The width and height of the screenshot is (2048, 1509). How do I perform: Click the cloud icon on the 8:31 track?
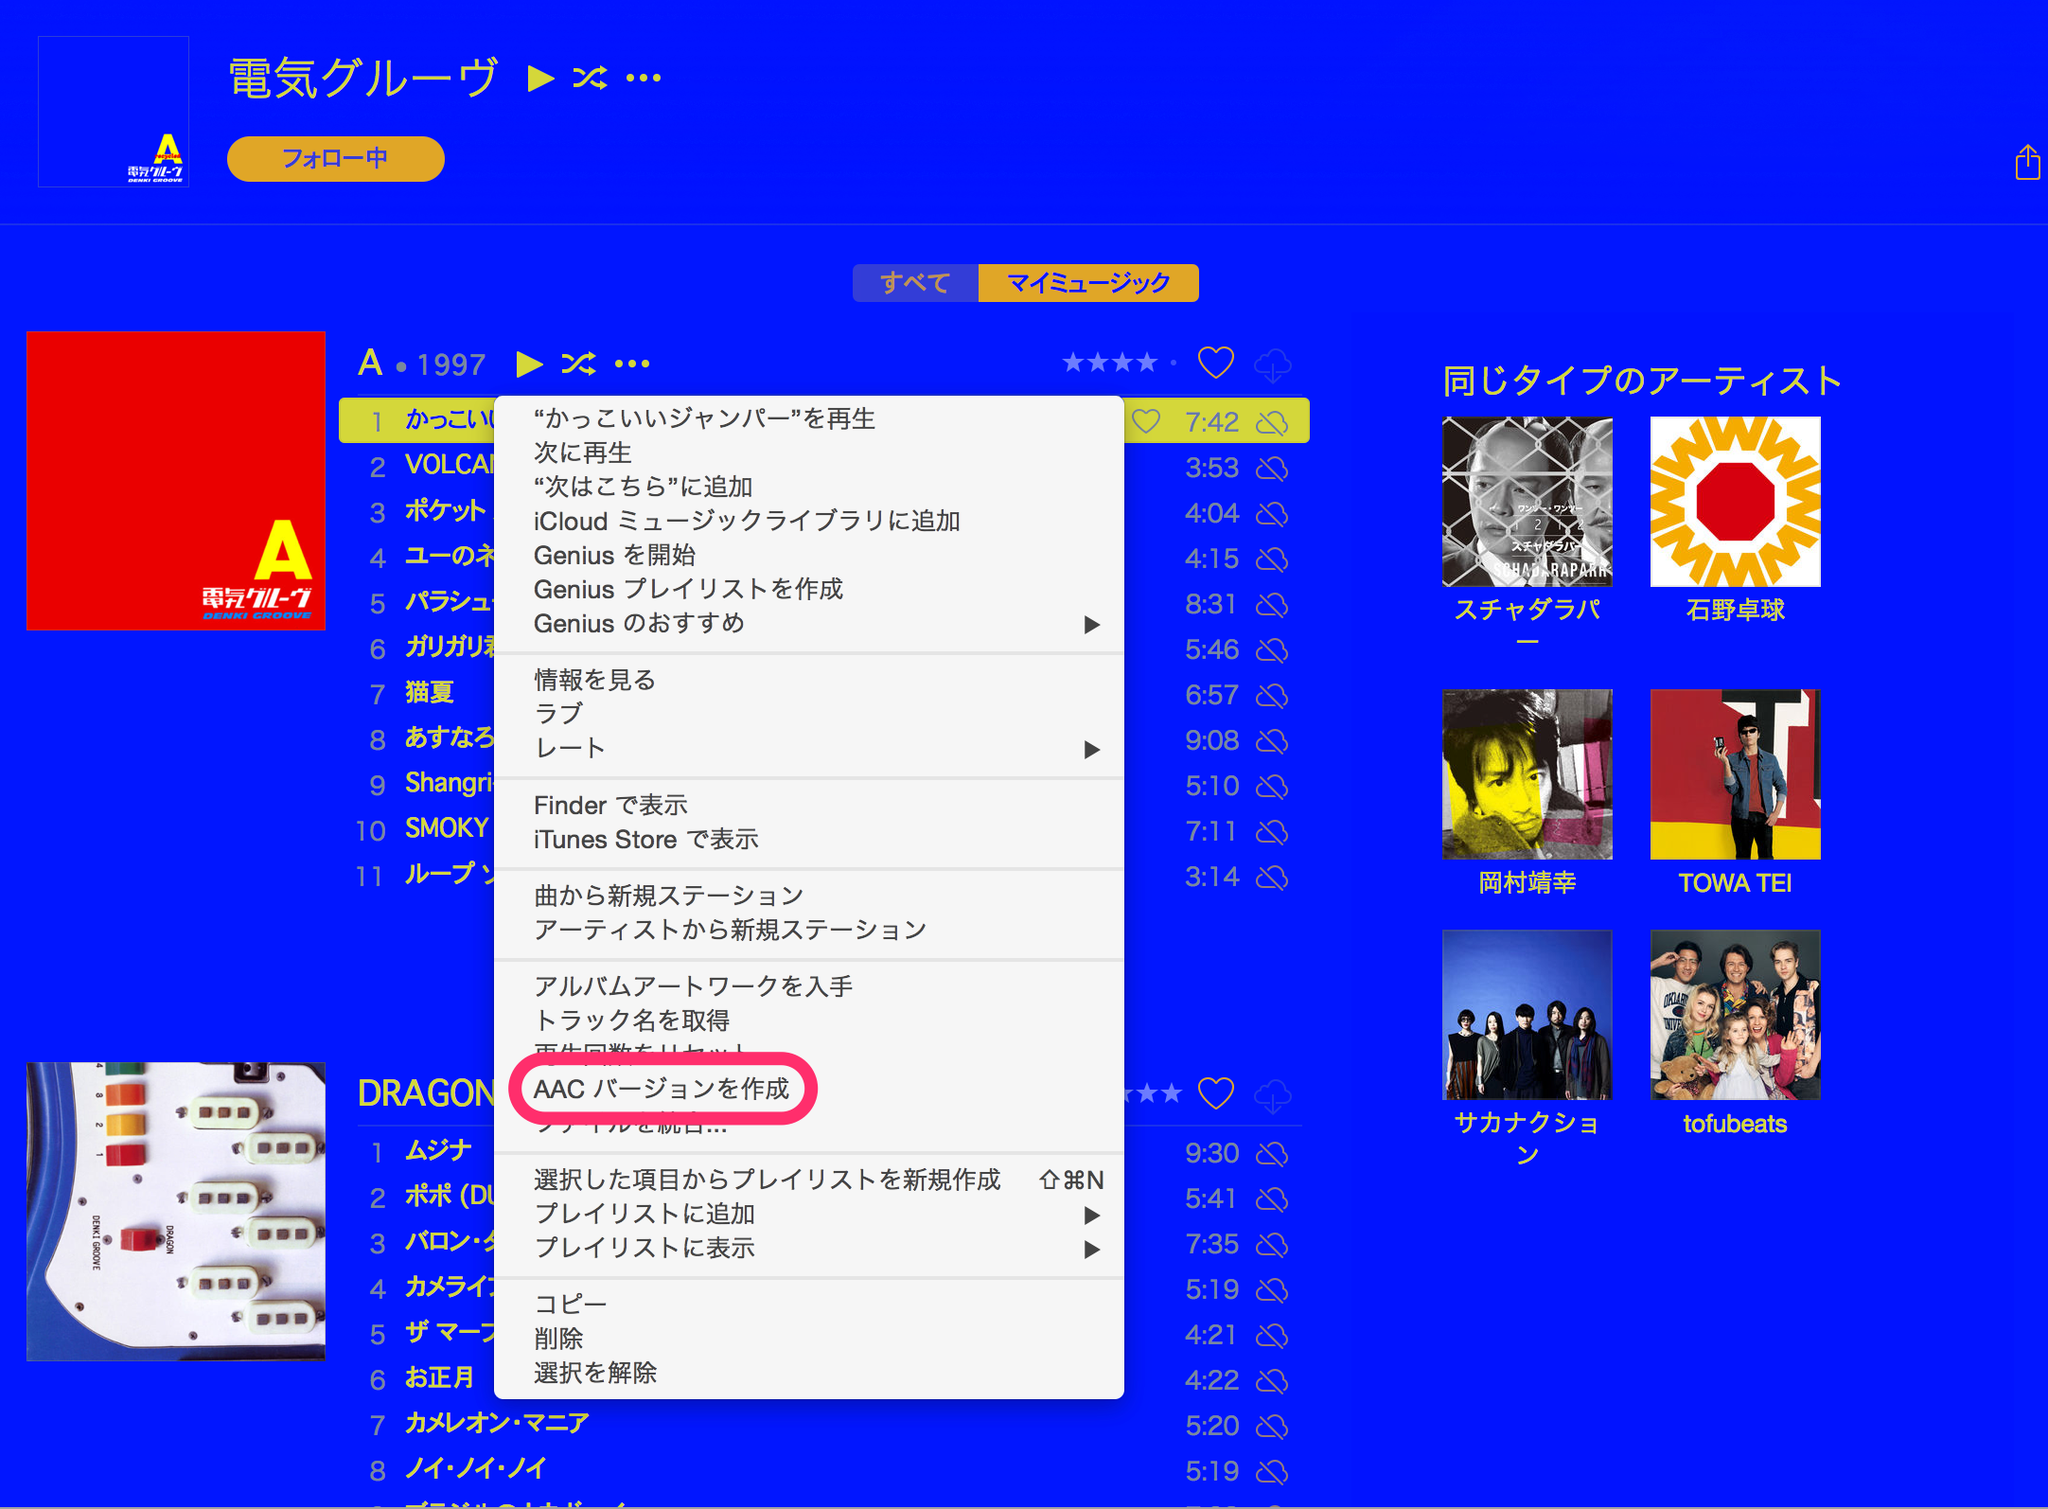1272,605
